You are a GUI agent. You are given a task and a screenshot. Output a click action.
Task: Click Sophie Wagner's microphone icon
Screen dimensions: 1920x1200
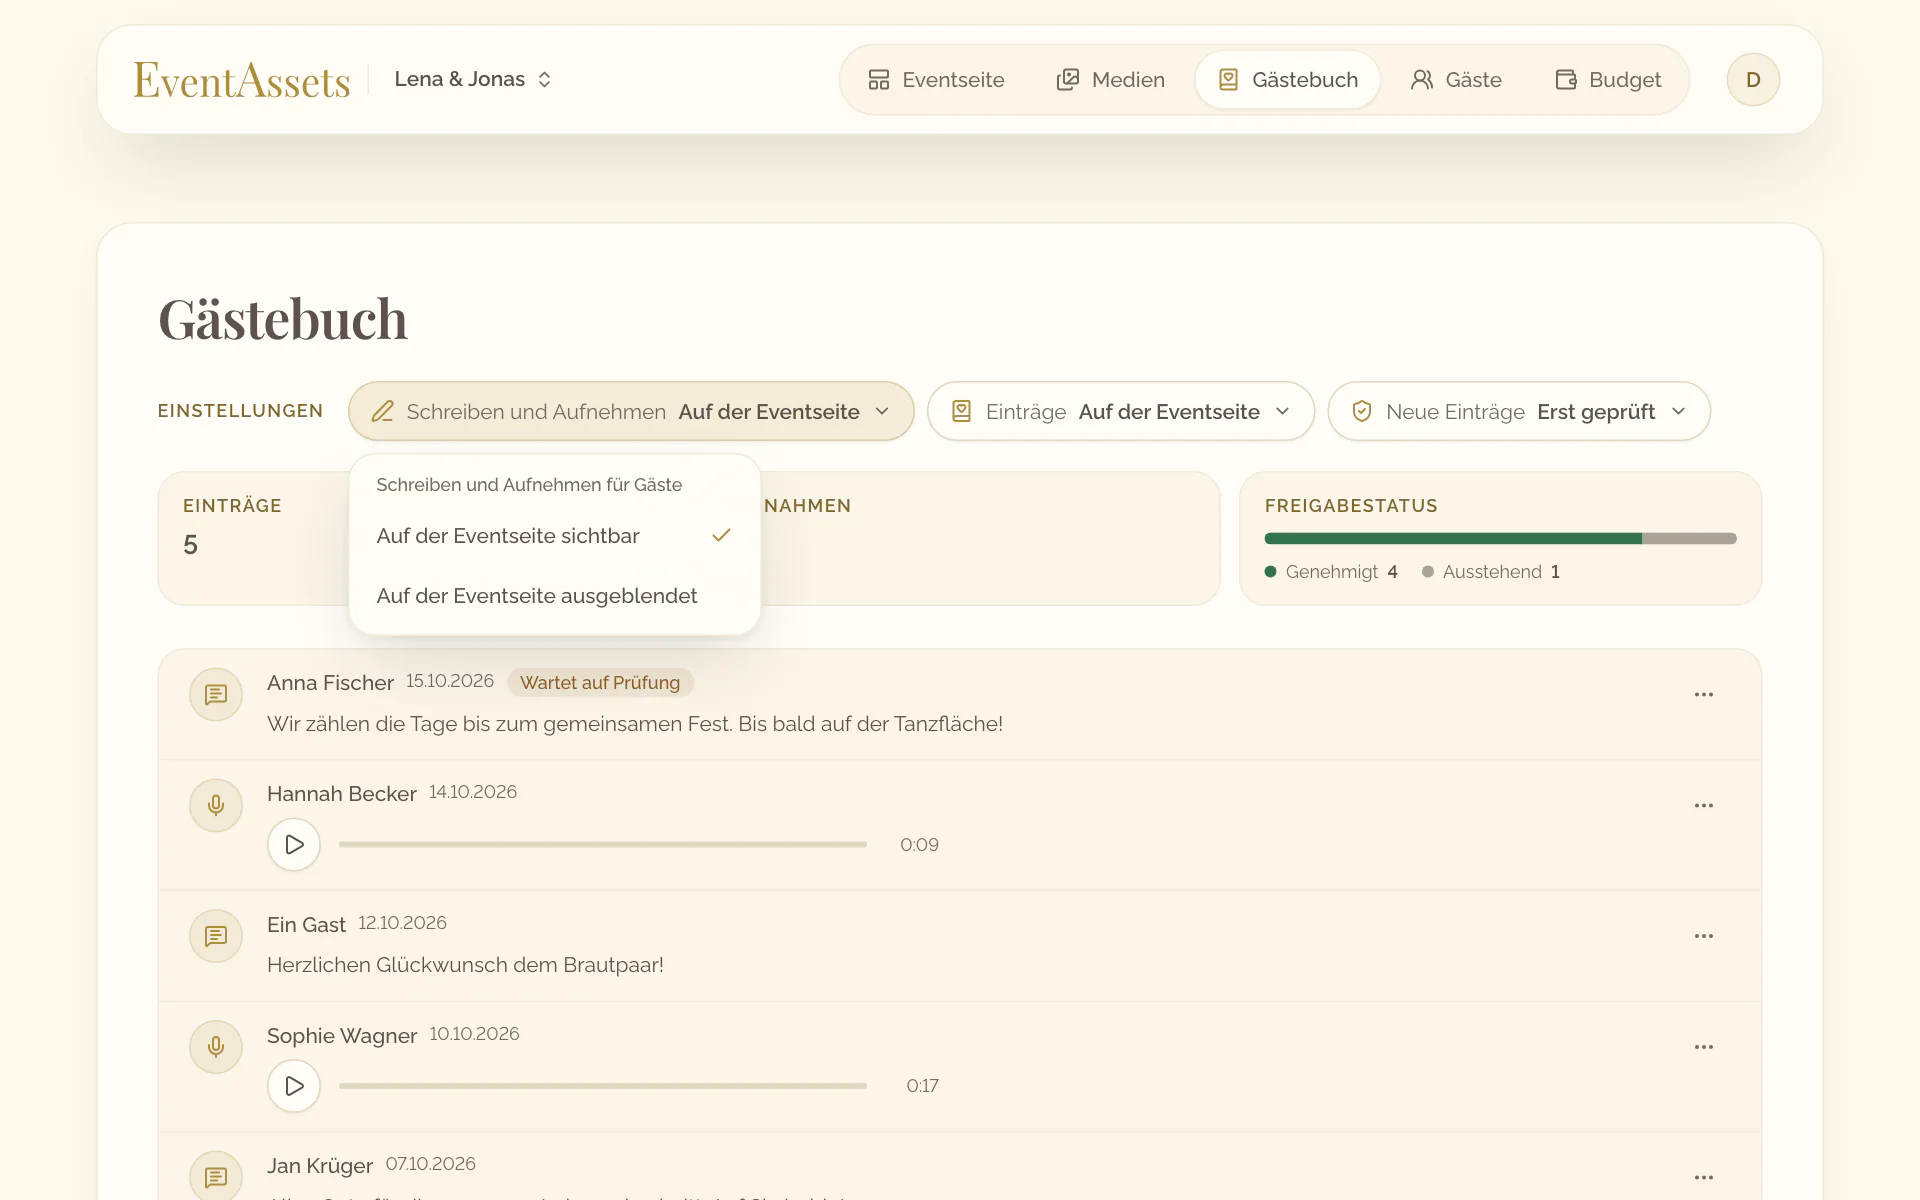tap(216, 1046)
